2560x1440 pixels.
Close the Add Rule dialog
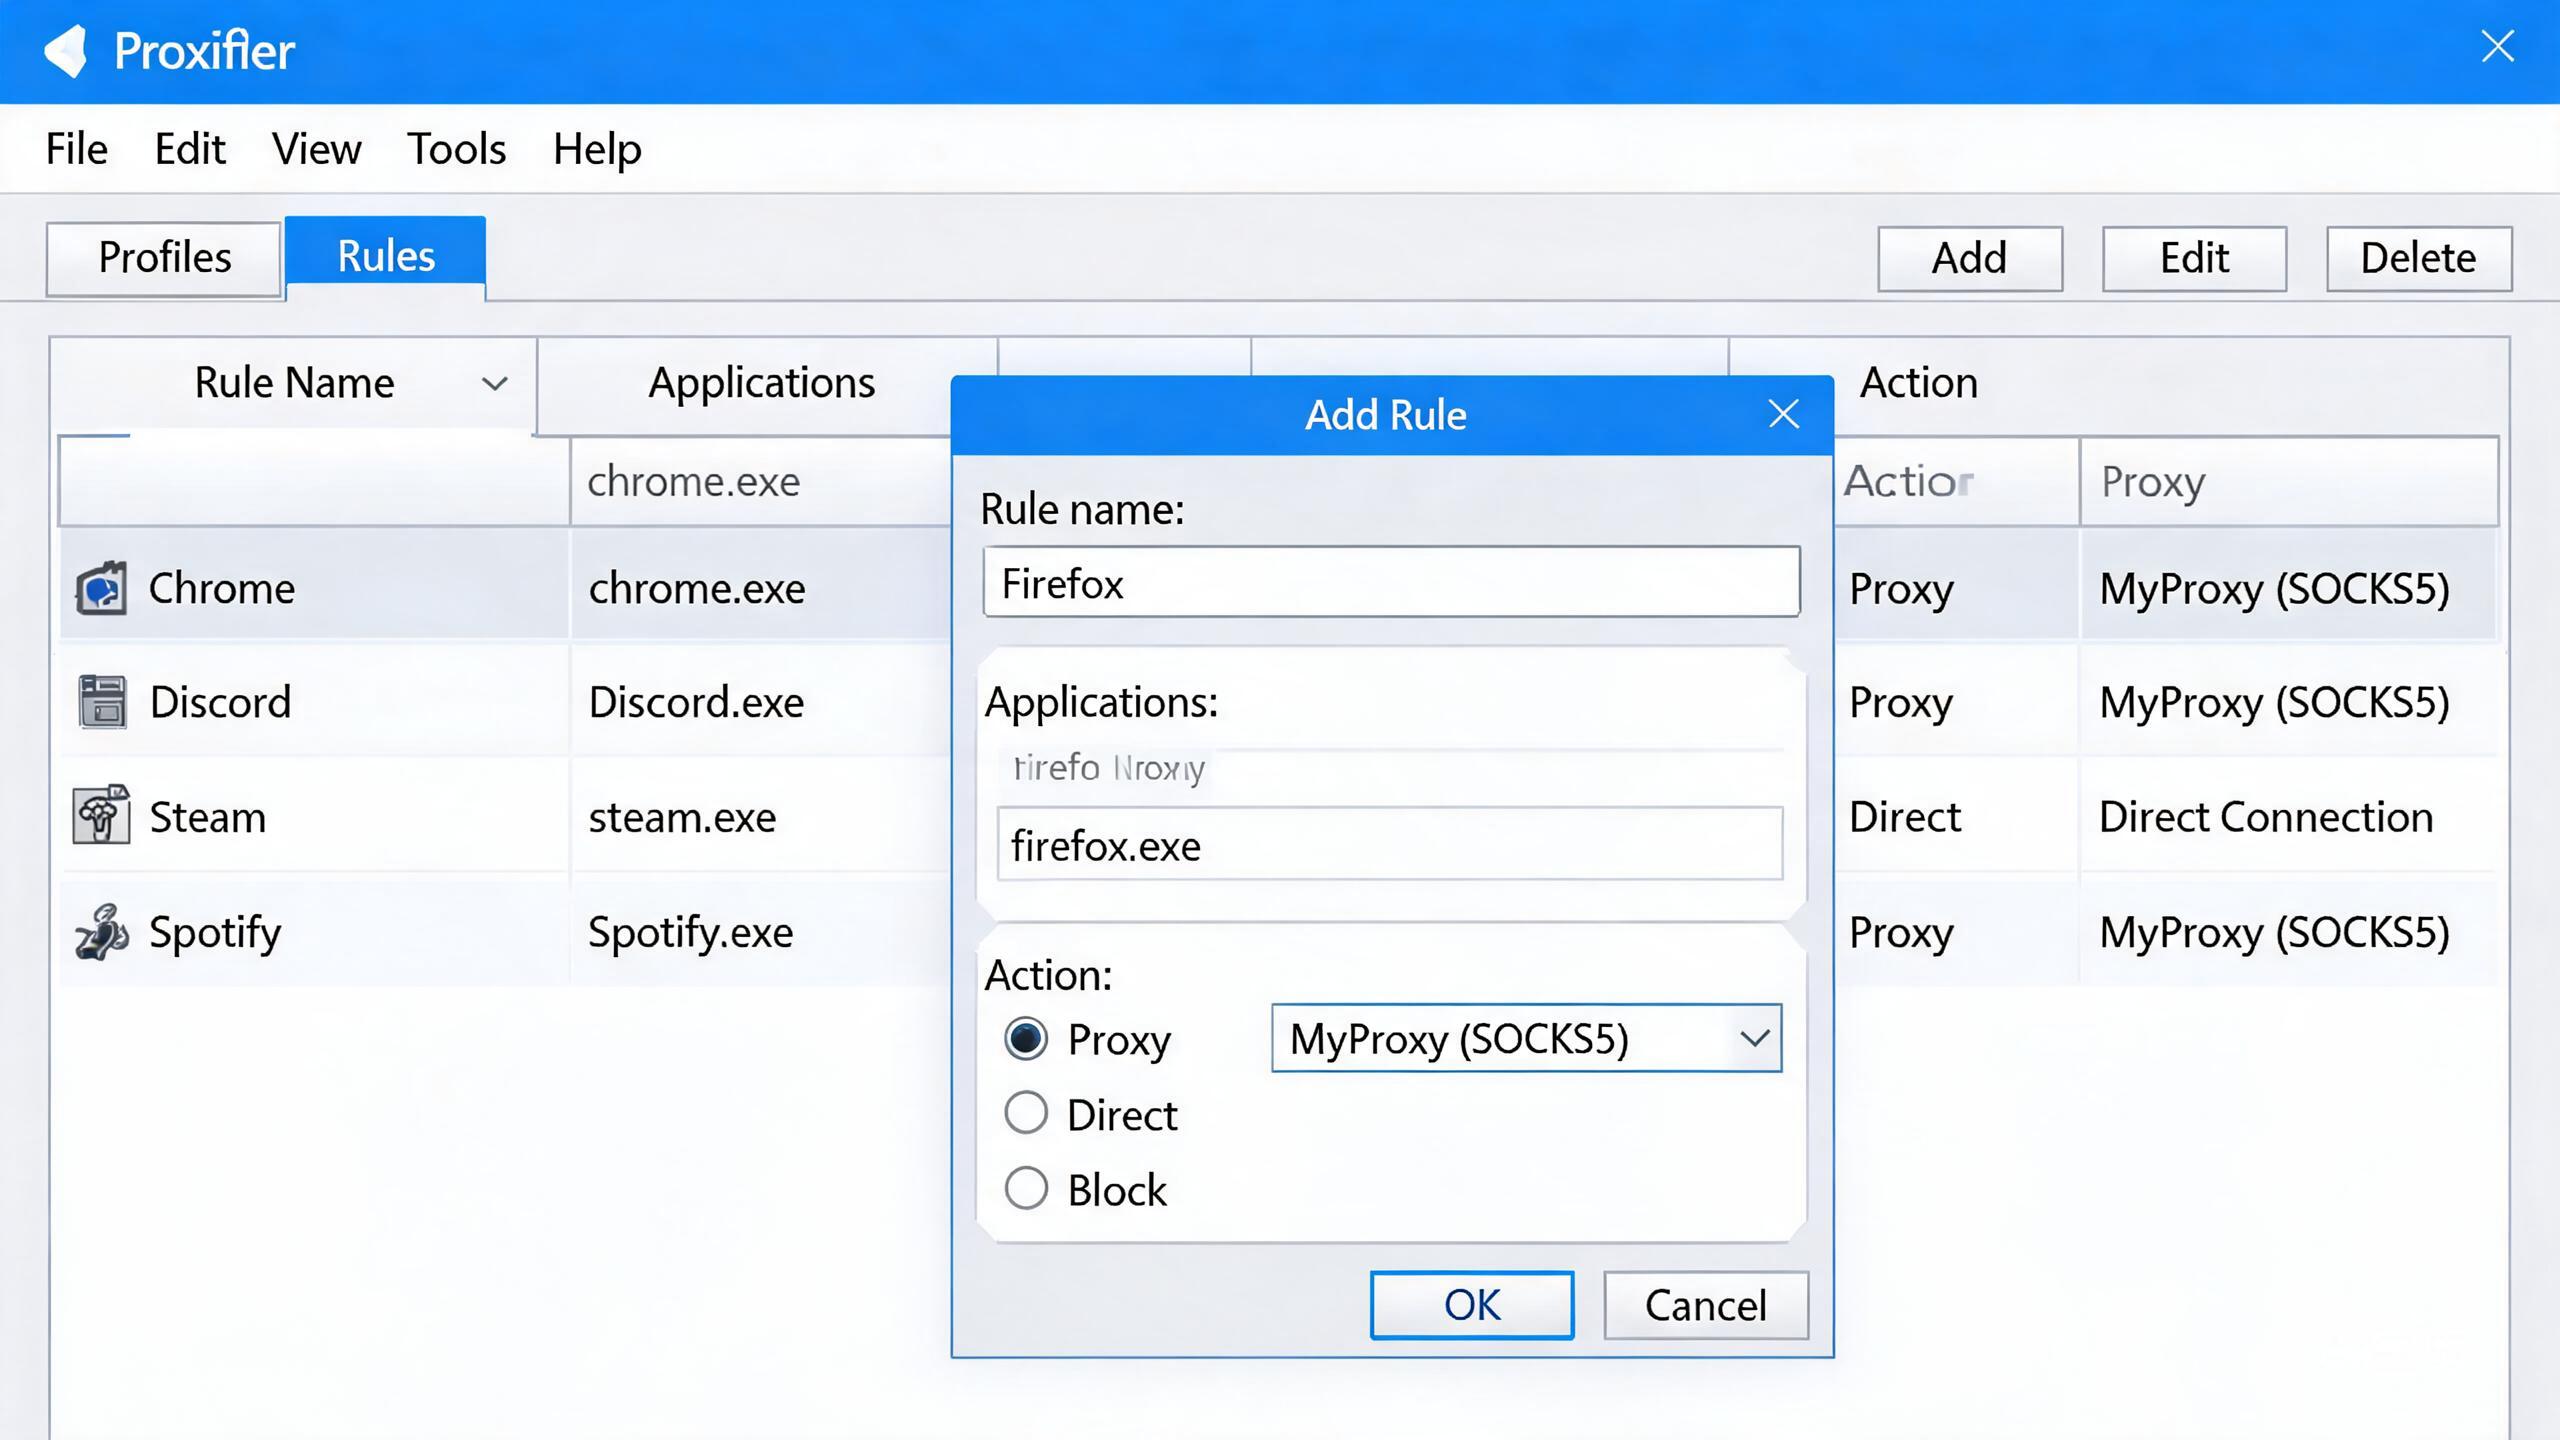point(1783,414)
